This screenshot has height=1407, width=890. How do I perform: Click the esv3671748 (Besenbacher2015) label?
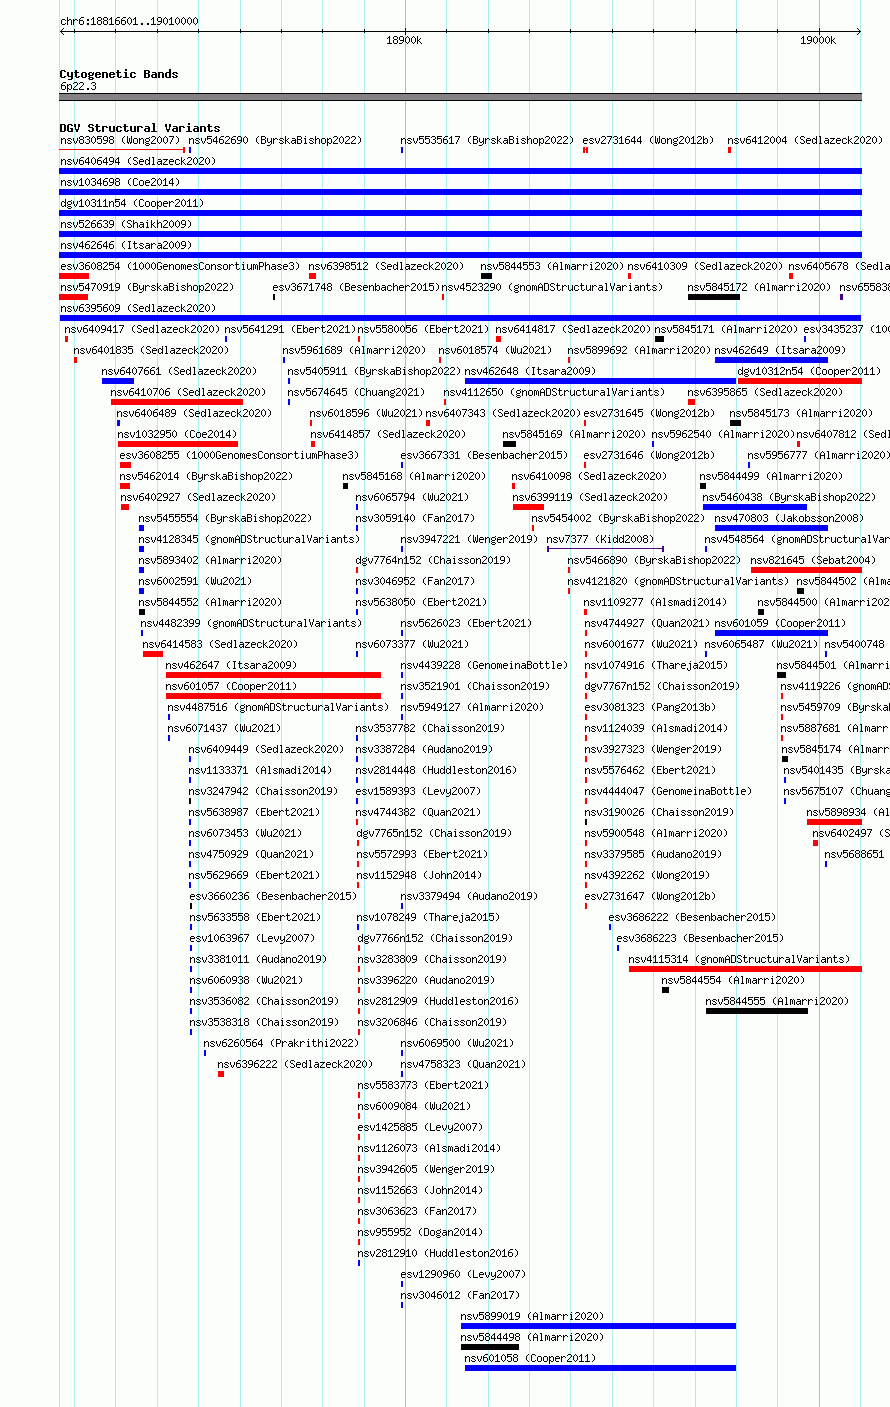coord(356,287)
